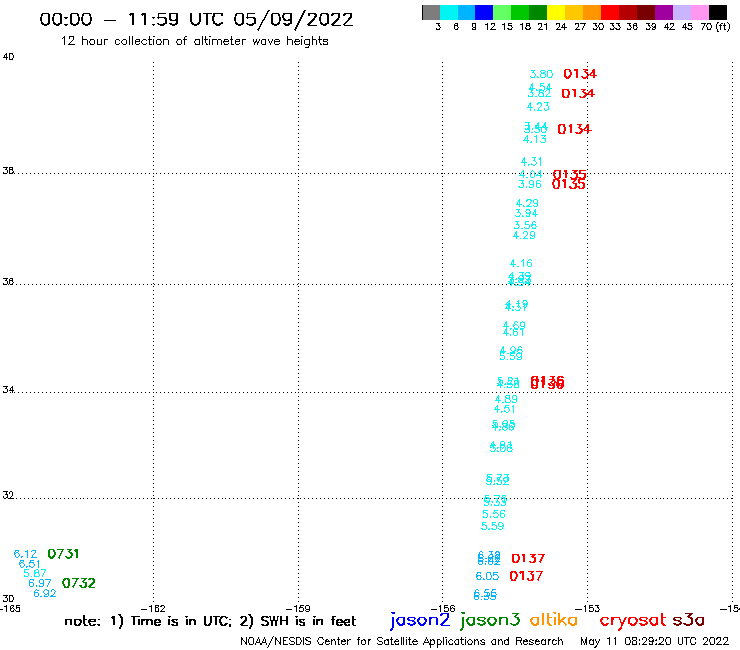Click the longitude axis label -165

[x=10, y=609]
